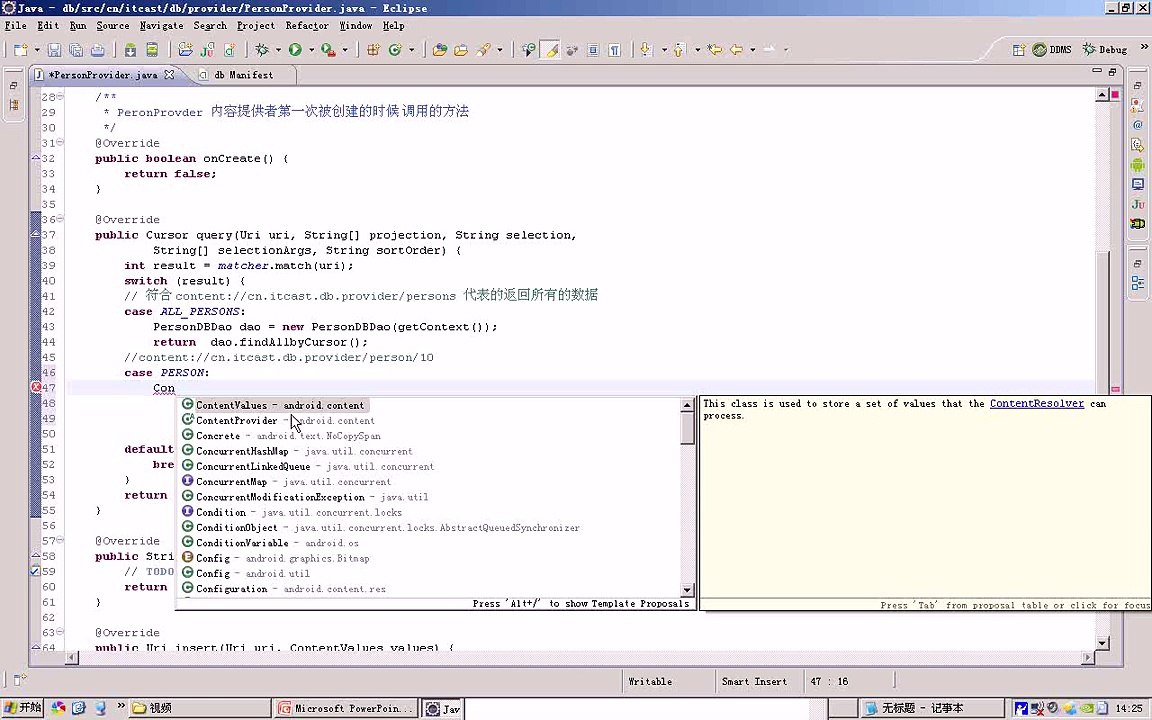Viewport: 1152px width, 720px height.
Task: Collapse the insert method at line 63
Action: pyautogui.click(x=60, y=632)
